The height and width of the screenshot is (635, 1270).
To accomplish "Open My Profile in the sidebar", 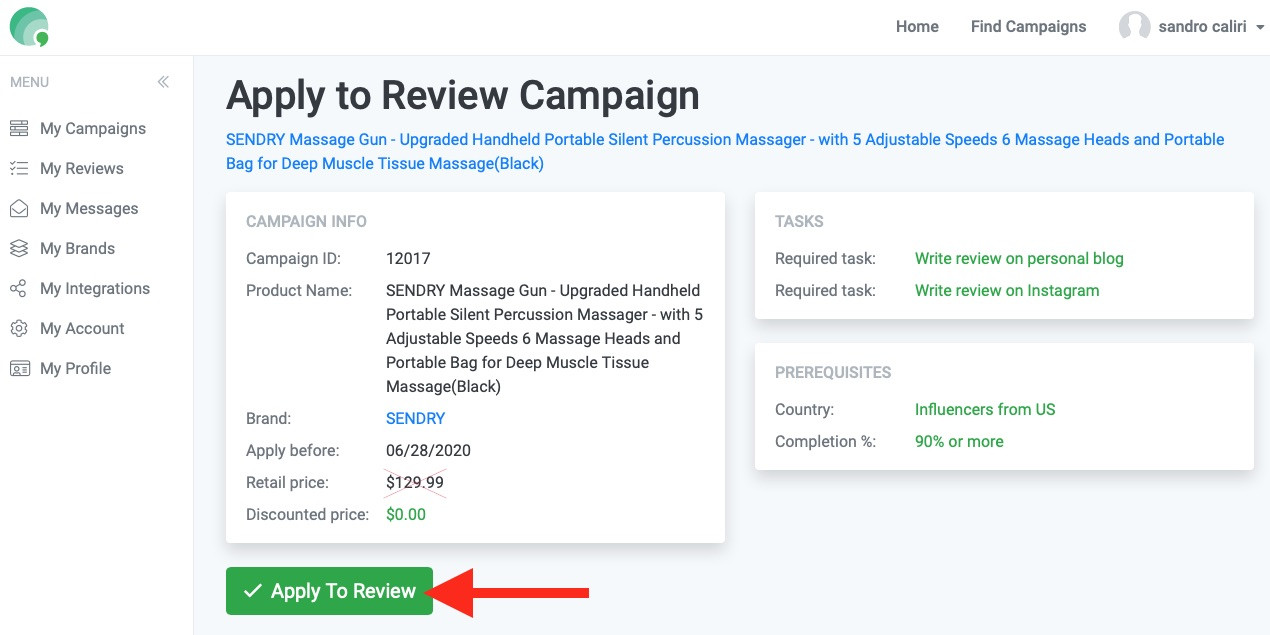I will 75,368.
